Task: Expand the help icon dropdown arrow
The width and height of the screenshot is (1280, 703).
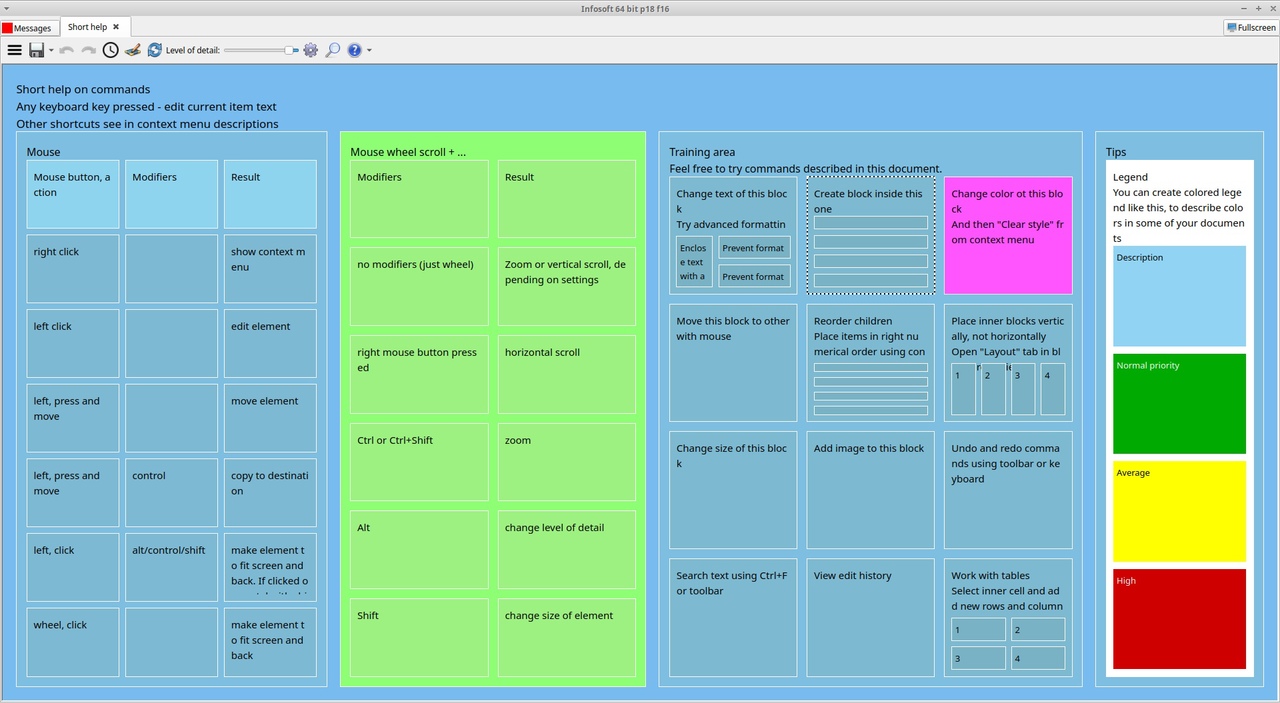Action: 369,51
